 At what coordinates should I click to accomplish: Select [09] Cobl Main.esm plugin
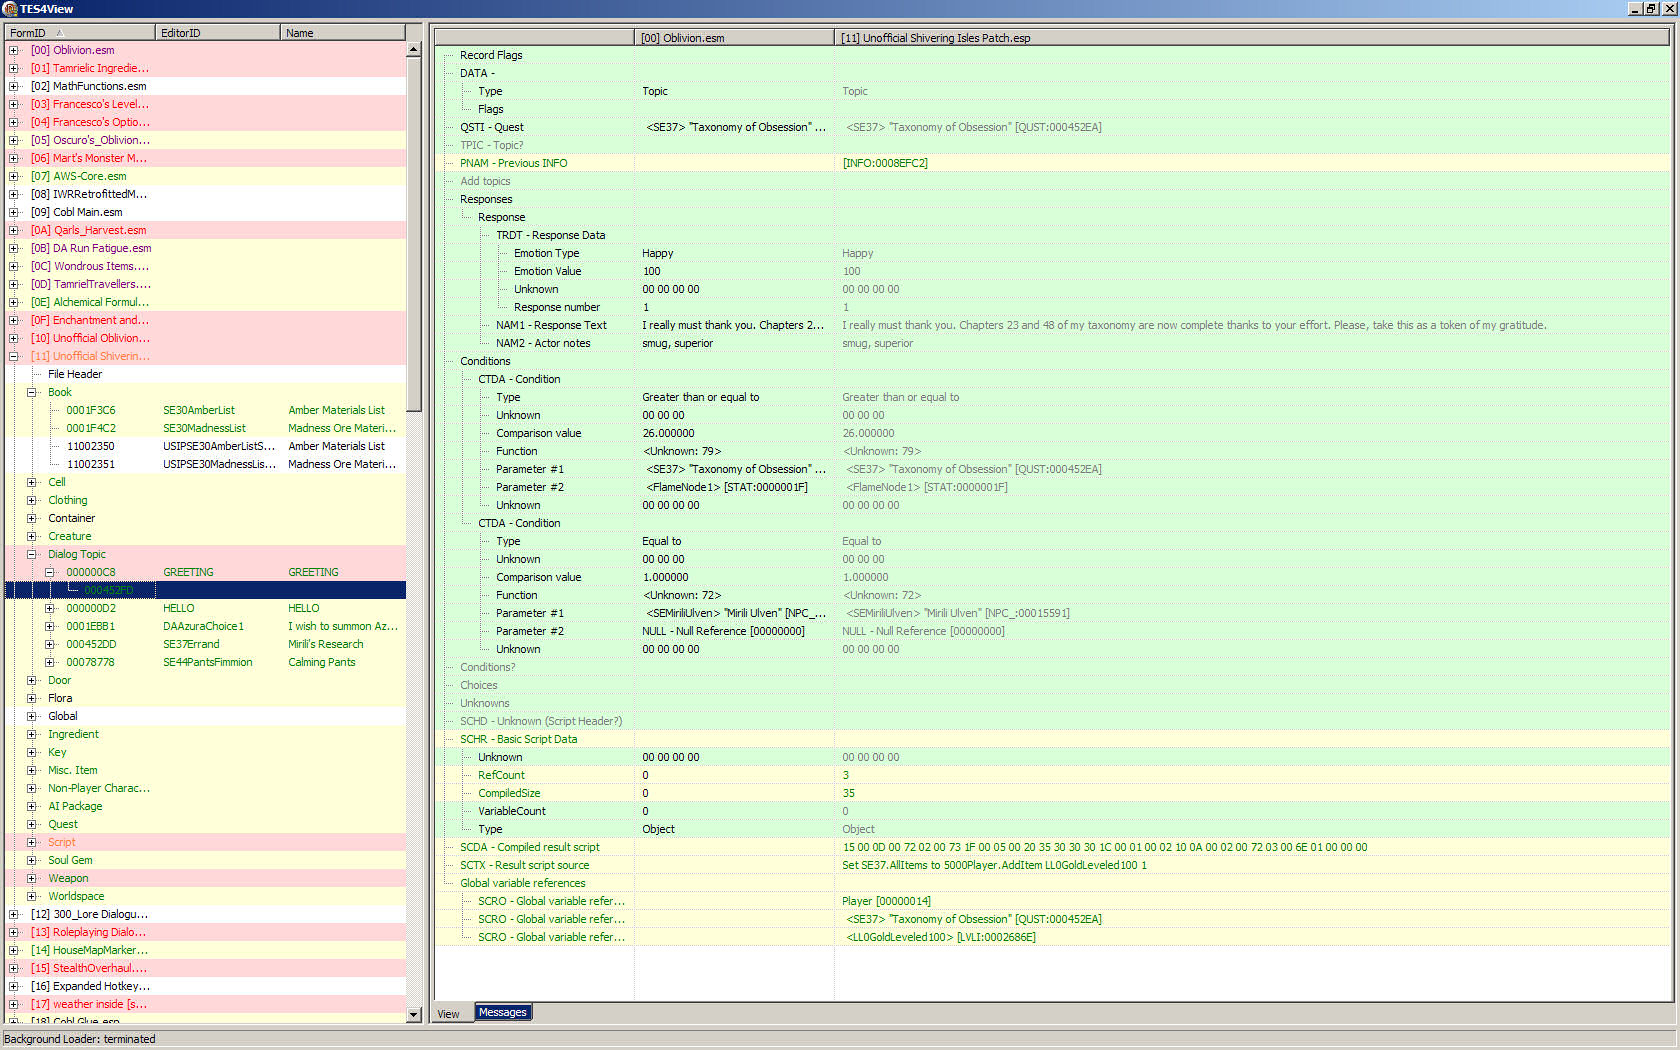click(76, 212)
